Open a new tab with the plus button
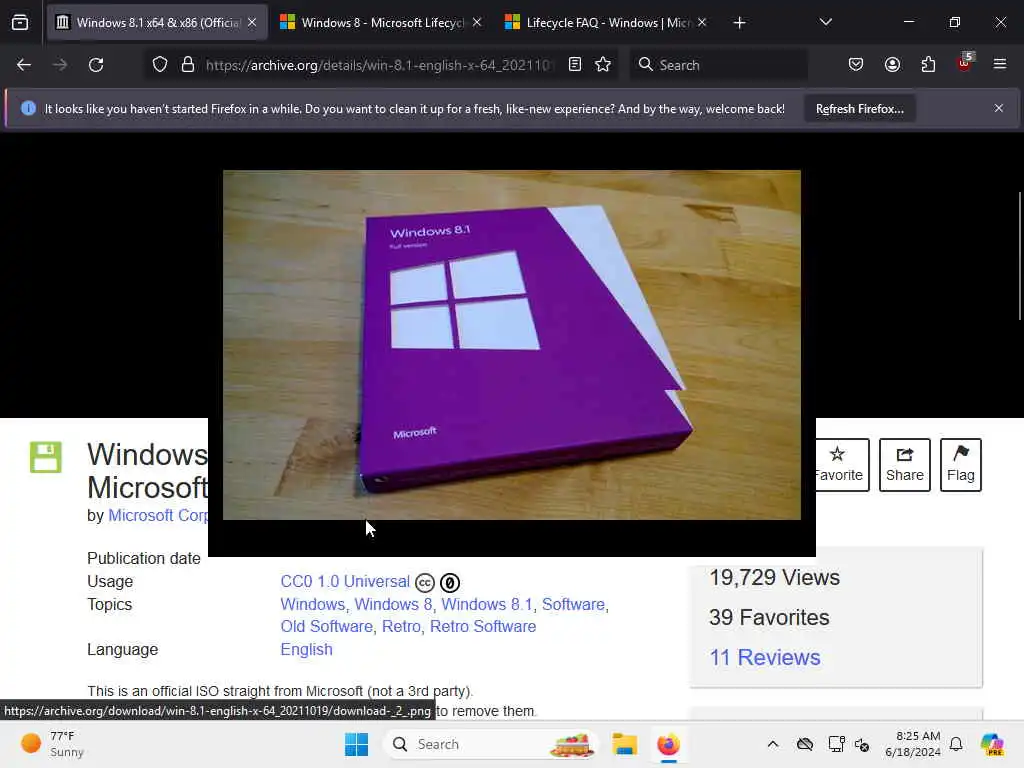This screenshot has height=768, width=1024. (x=739, y=23)
